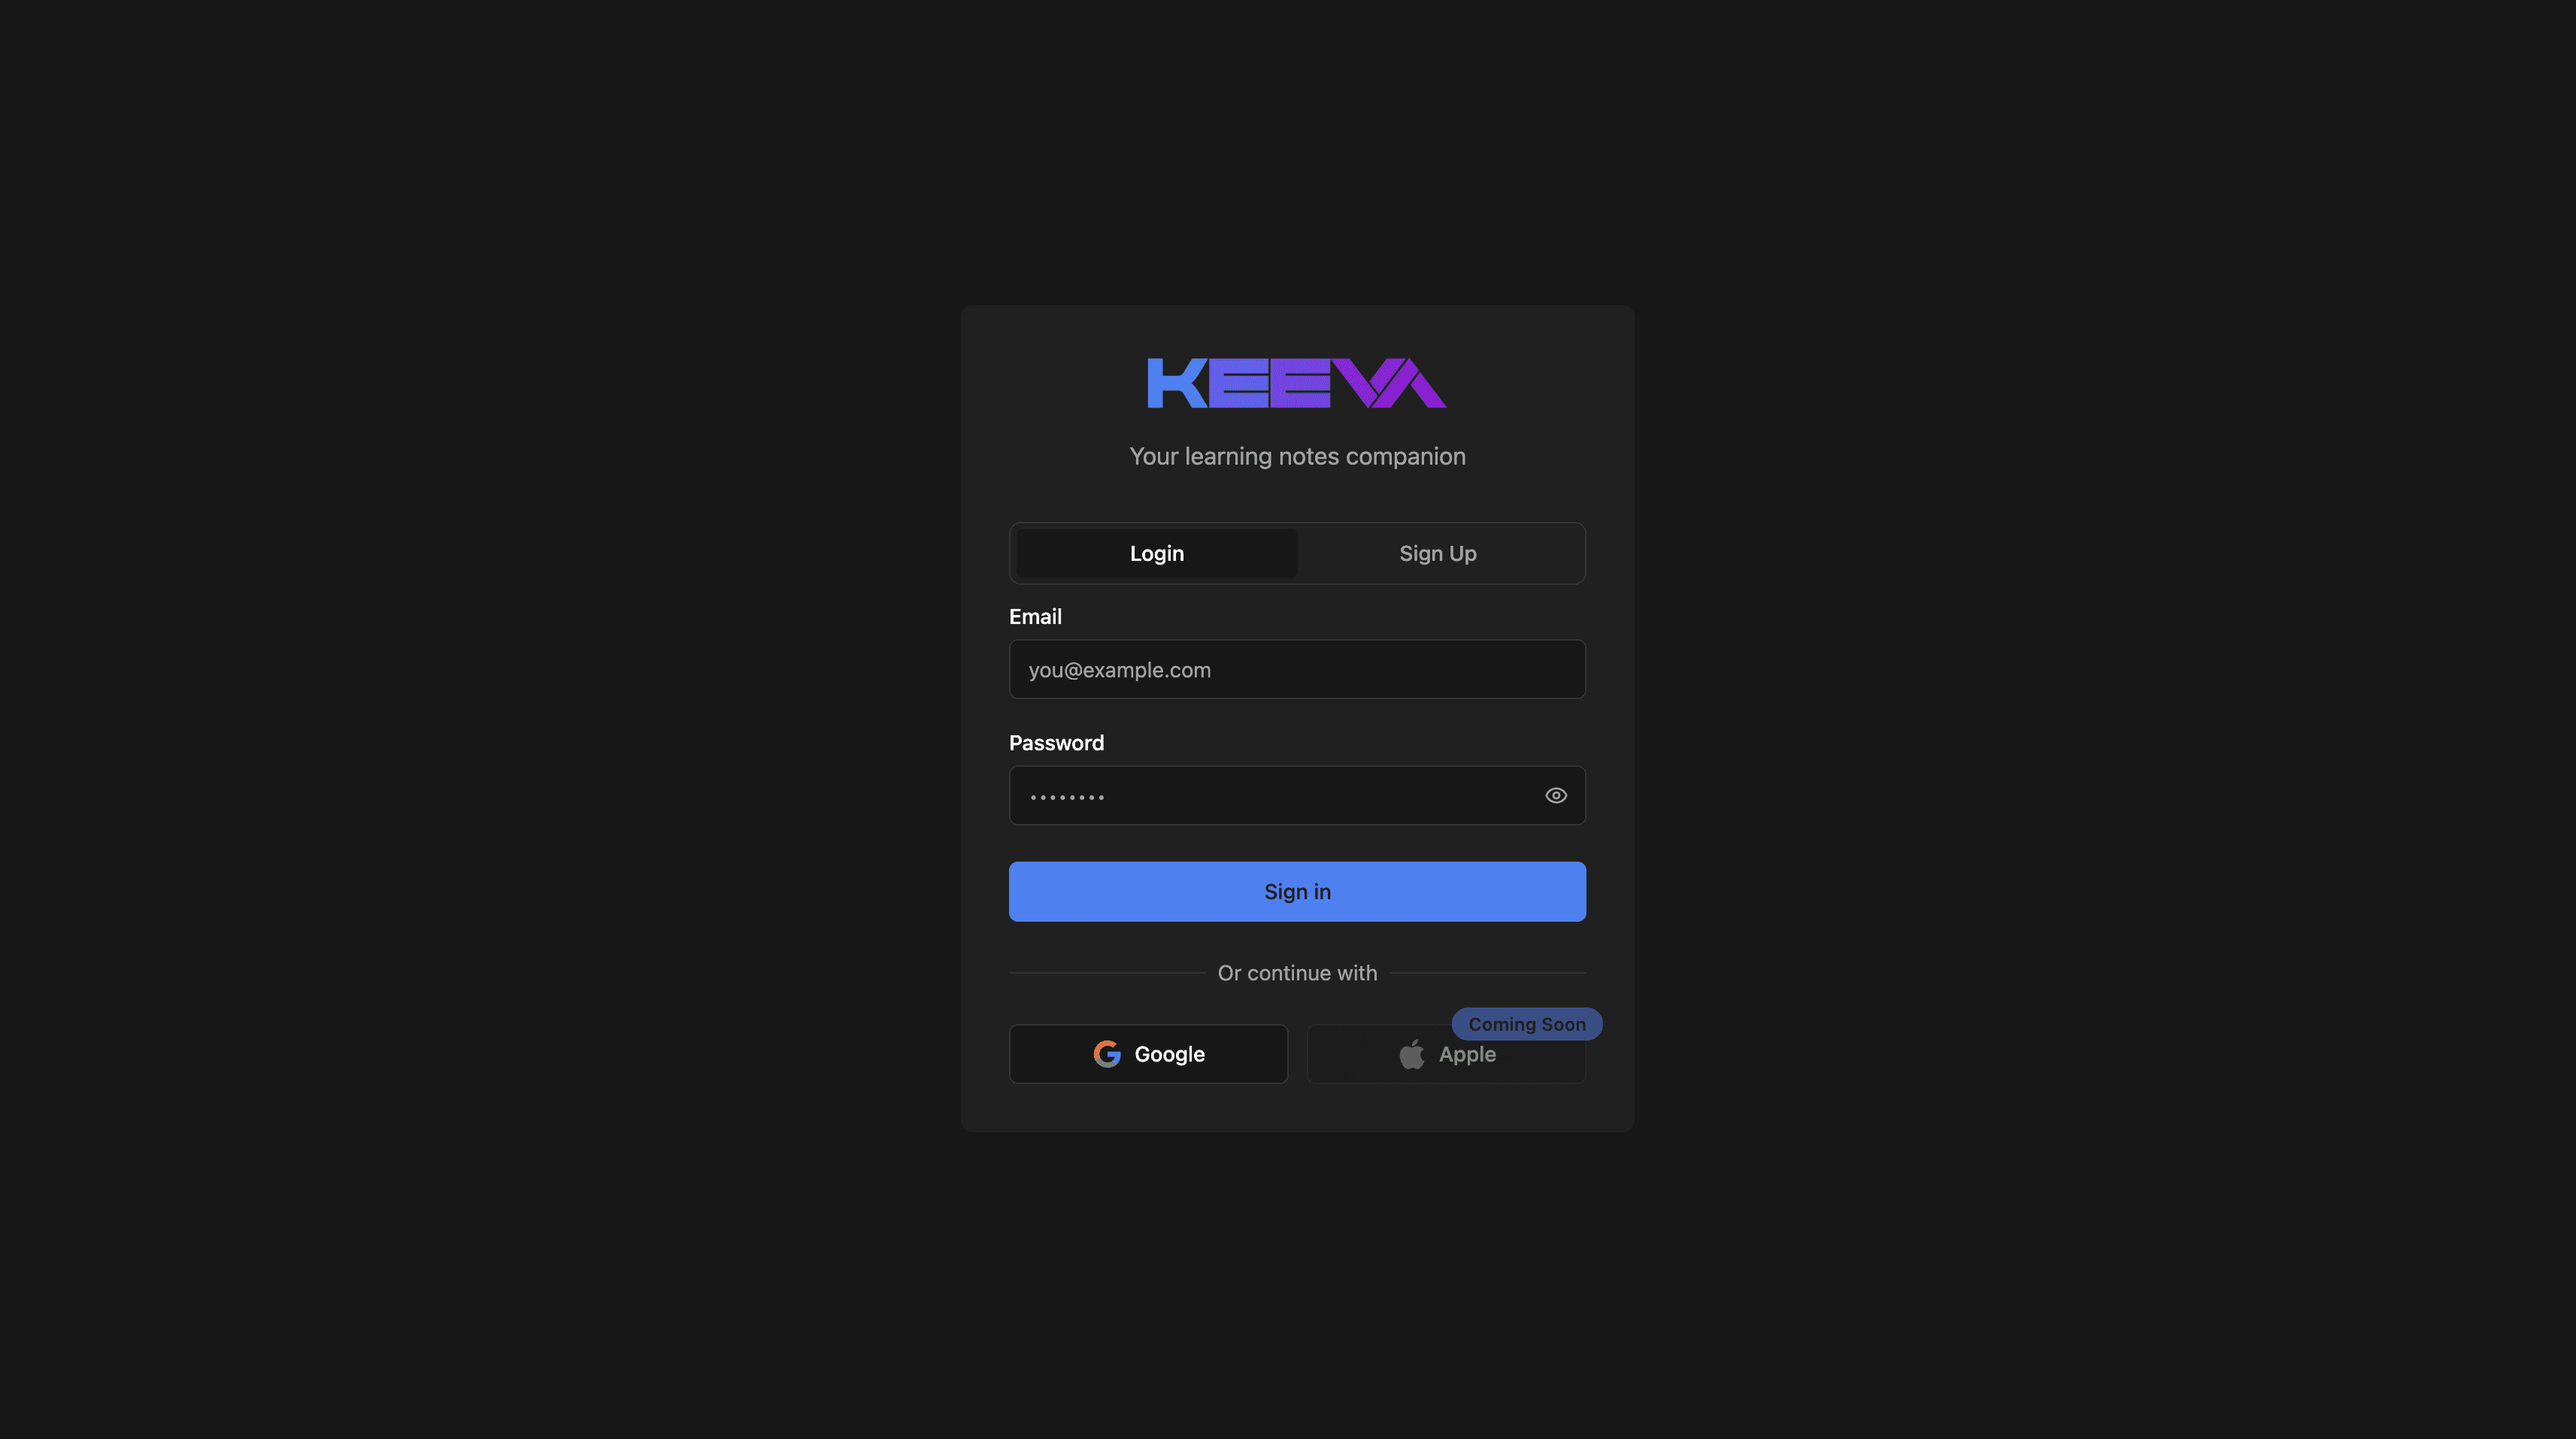This screenshot has height=1439, width=2576.
Task: Click the Password field label
Action: pyautogui.click(x=1056, y=743)
